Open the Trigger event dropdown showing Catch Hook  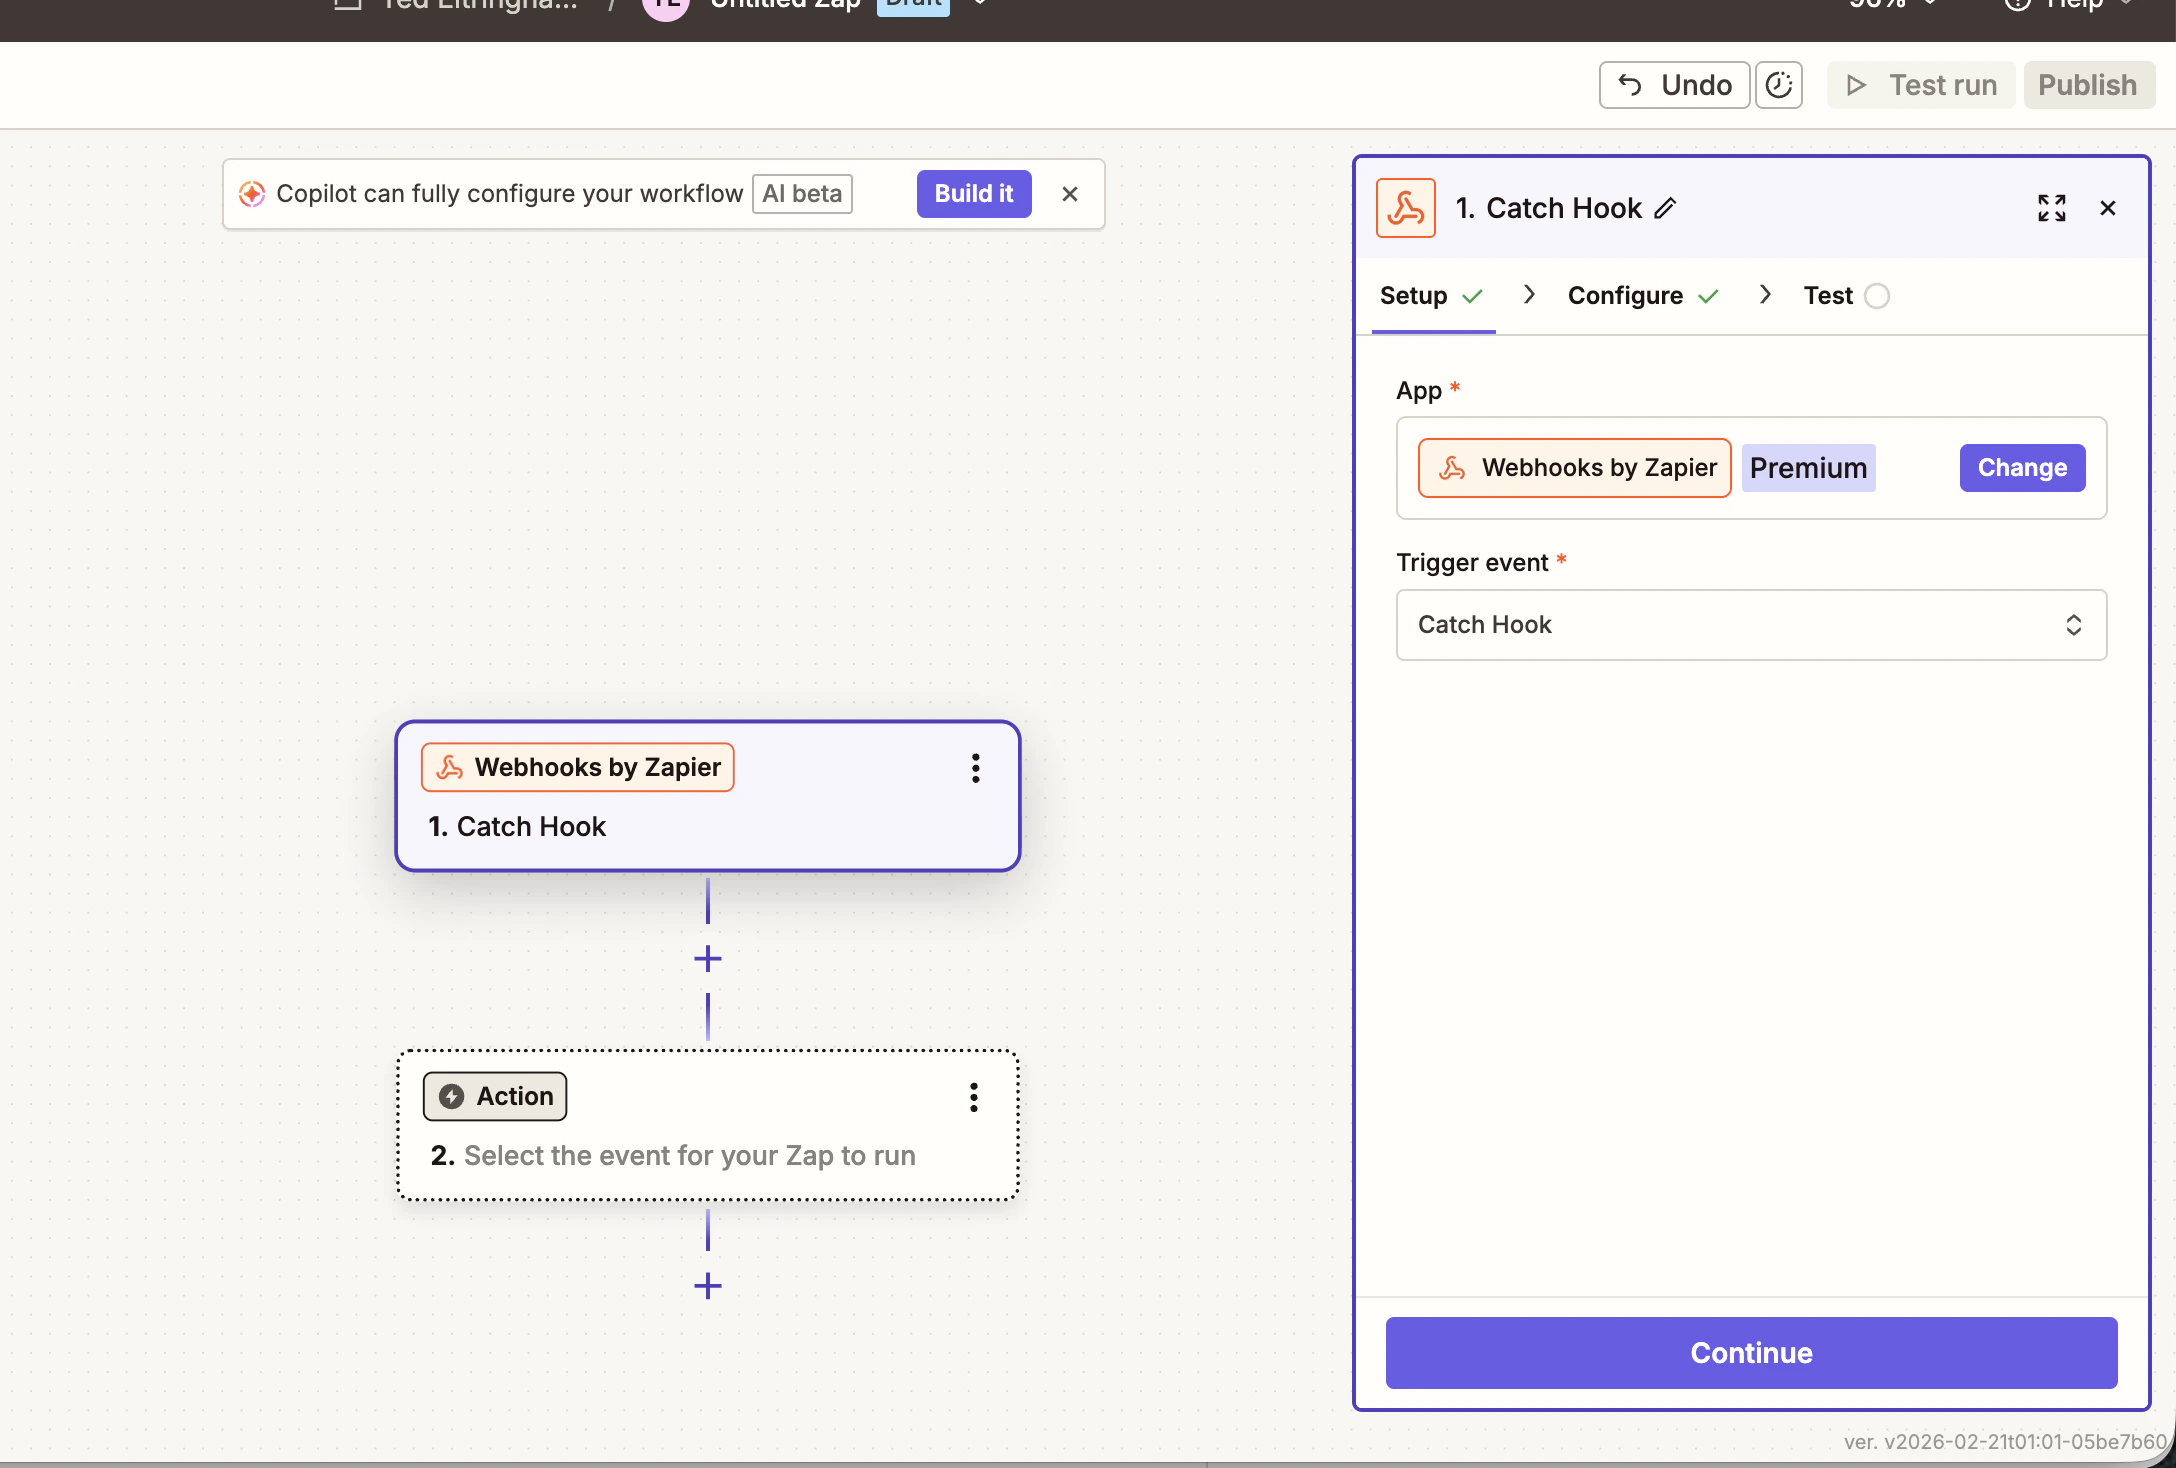click(x=1750, y=624)
